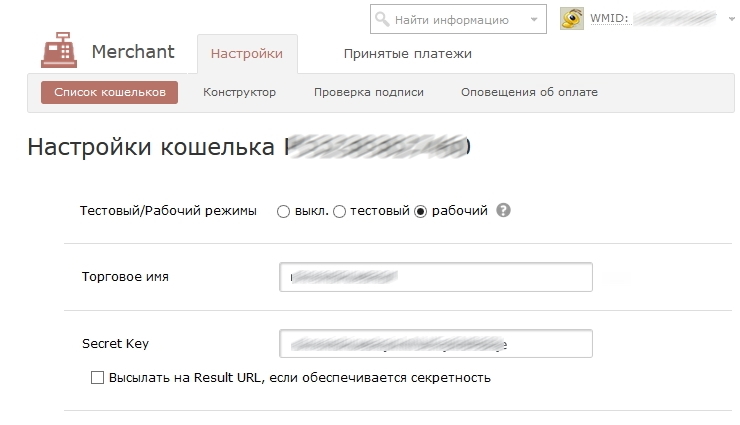Go to the "Конструктор" submenu item
The height and width of the screenshot is (425, 740).
(x=239, y=93)
